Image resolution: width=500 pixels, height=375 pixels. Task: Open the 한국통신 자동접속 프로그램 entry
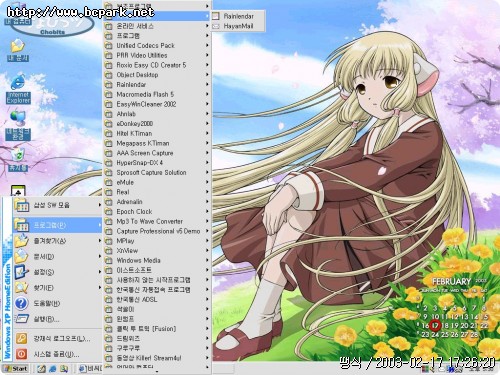coord(157,290)
